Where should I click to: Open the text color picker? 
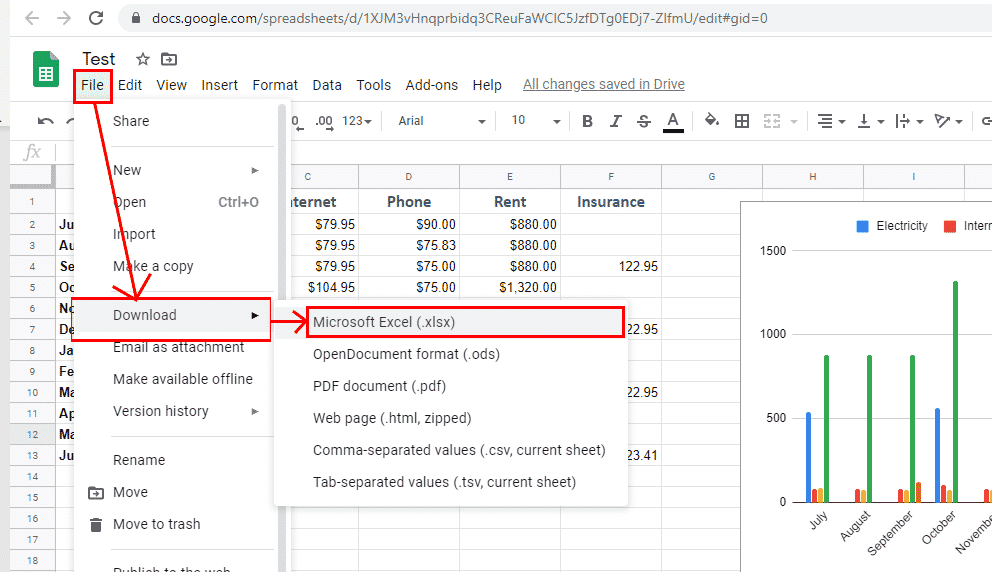(673, 121)
